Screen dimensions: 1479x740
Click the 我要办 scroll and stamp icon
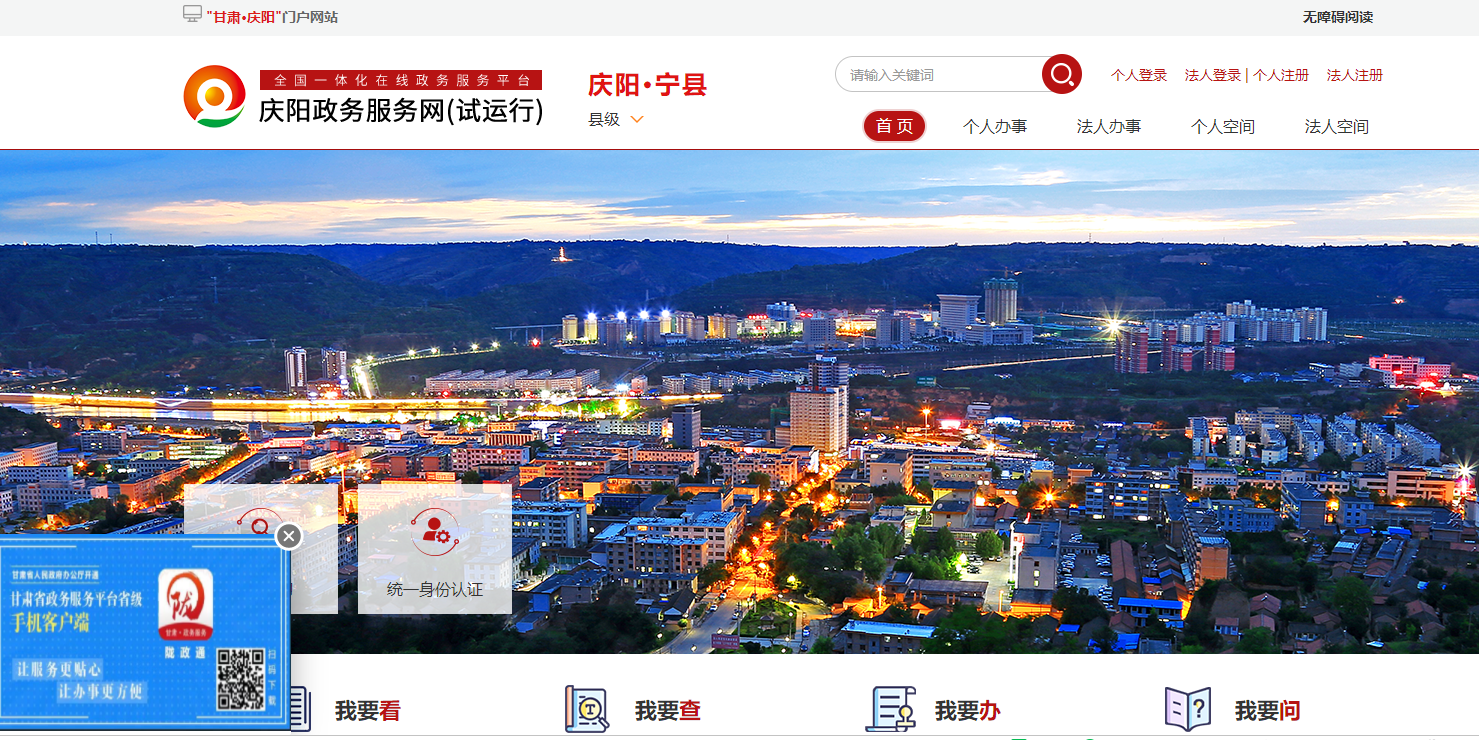pos(891,709)
